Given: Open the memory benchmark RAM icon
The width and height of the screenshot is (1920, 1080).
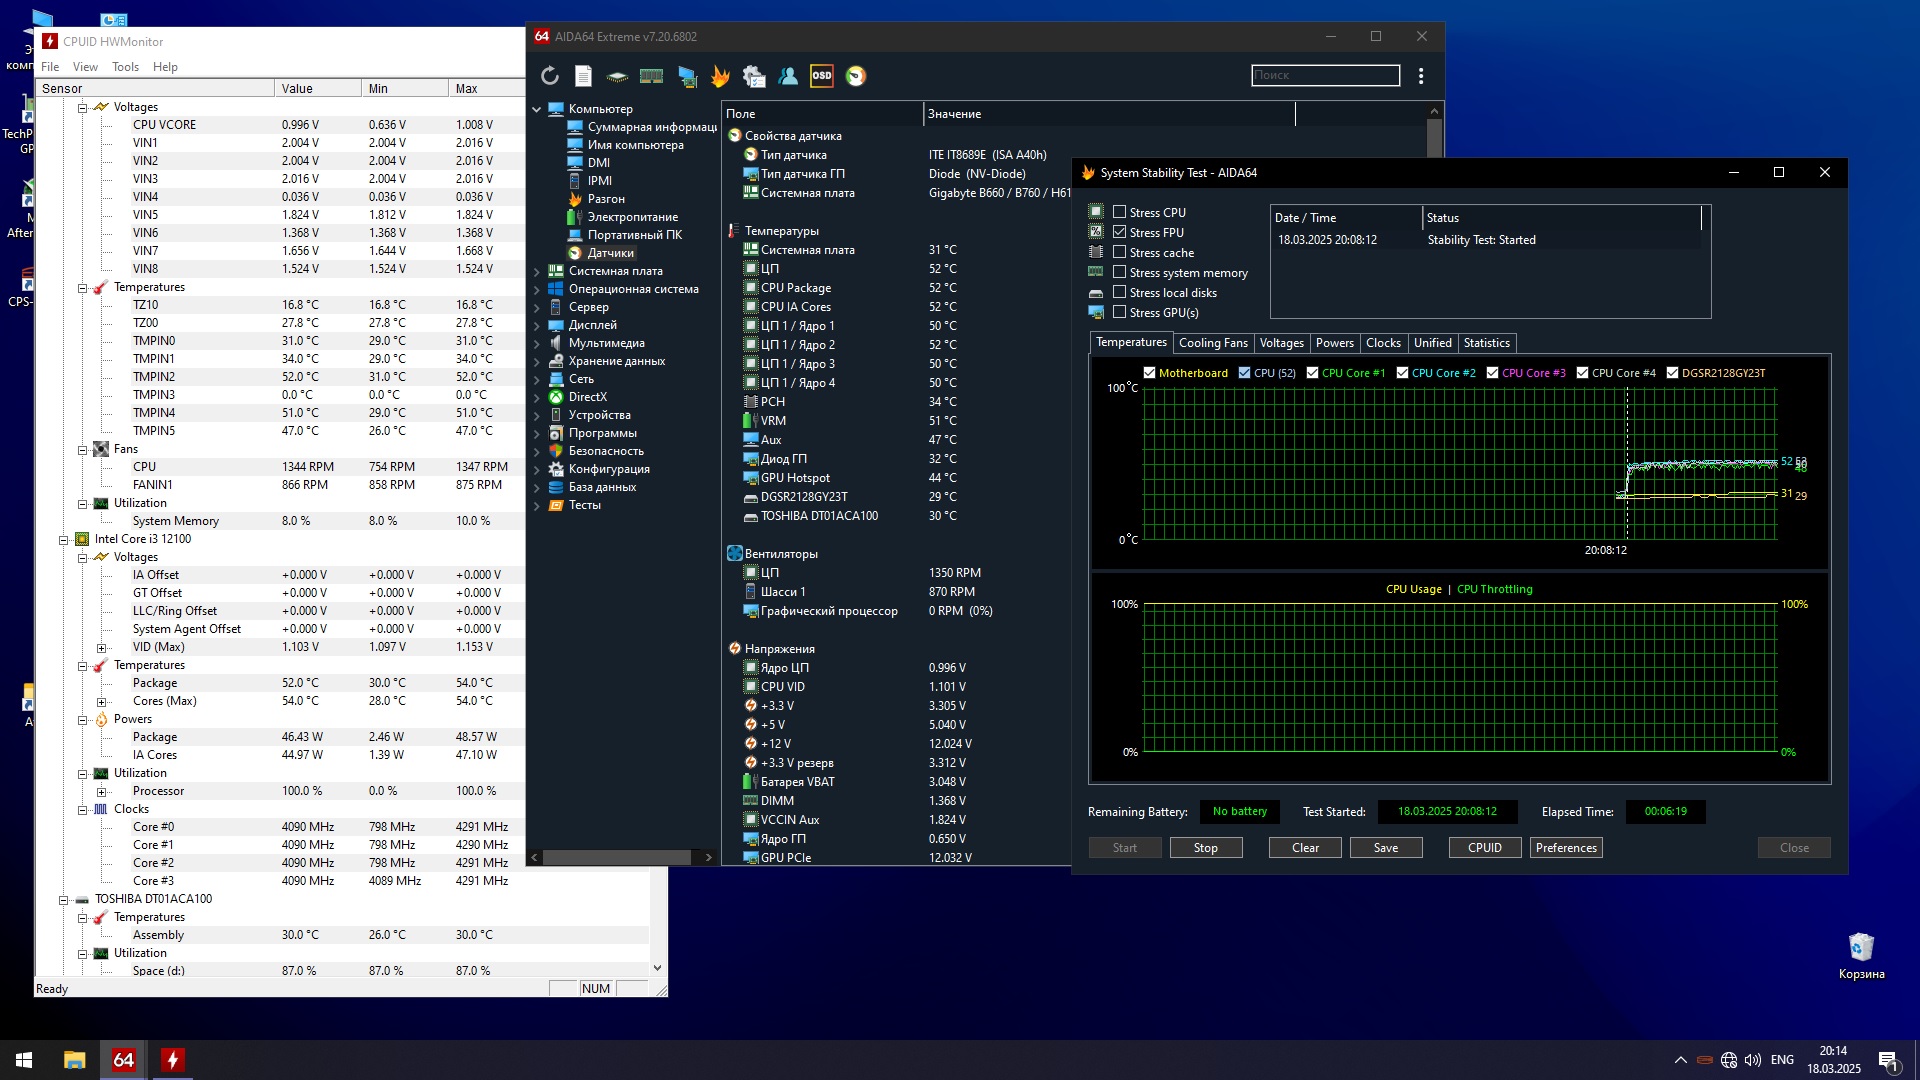Looking at the screenshot, I should pos(651,76).
